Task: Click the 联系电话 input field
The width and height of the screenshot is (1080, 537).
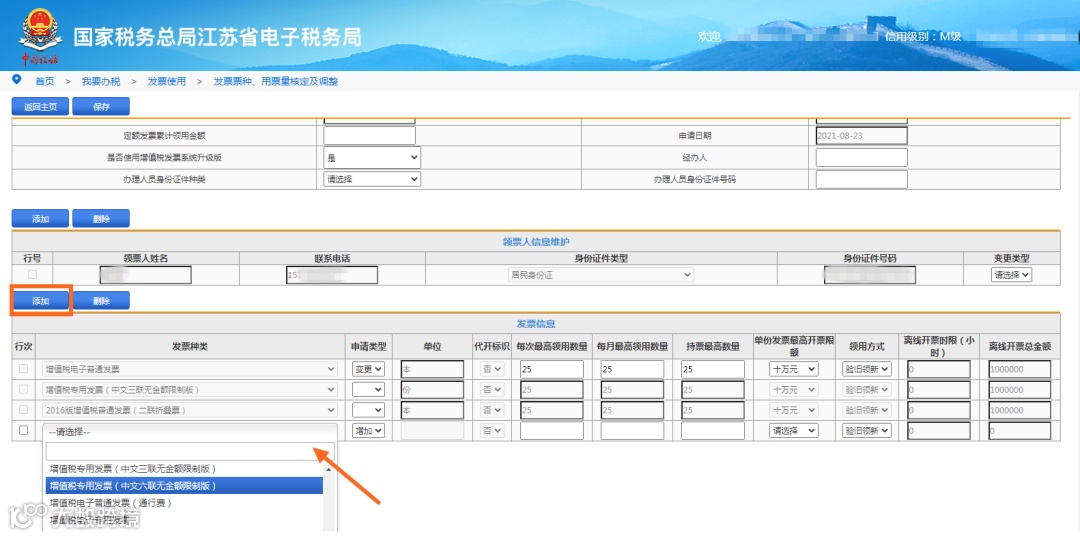Action: click(332, 275)
